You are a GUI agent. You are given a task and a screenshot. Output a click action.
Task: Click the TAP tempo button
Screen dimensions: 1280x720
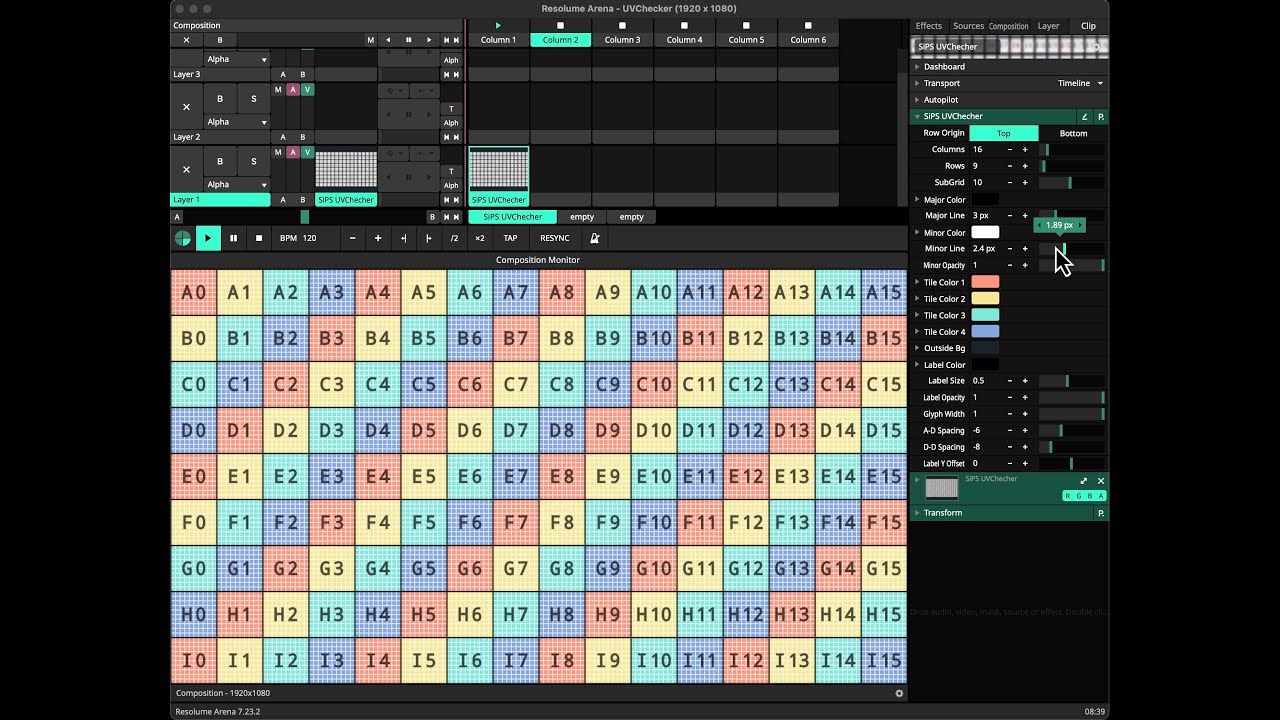(510, 238)
